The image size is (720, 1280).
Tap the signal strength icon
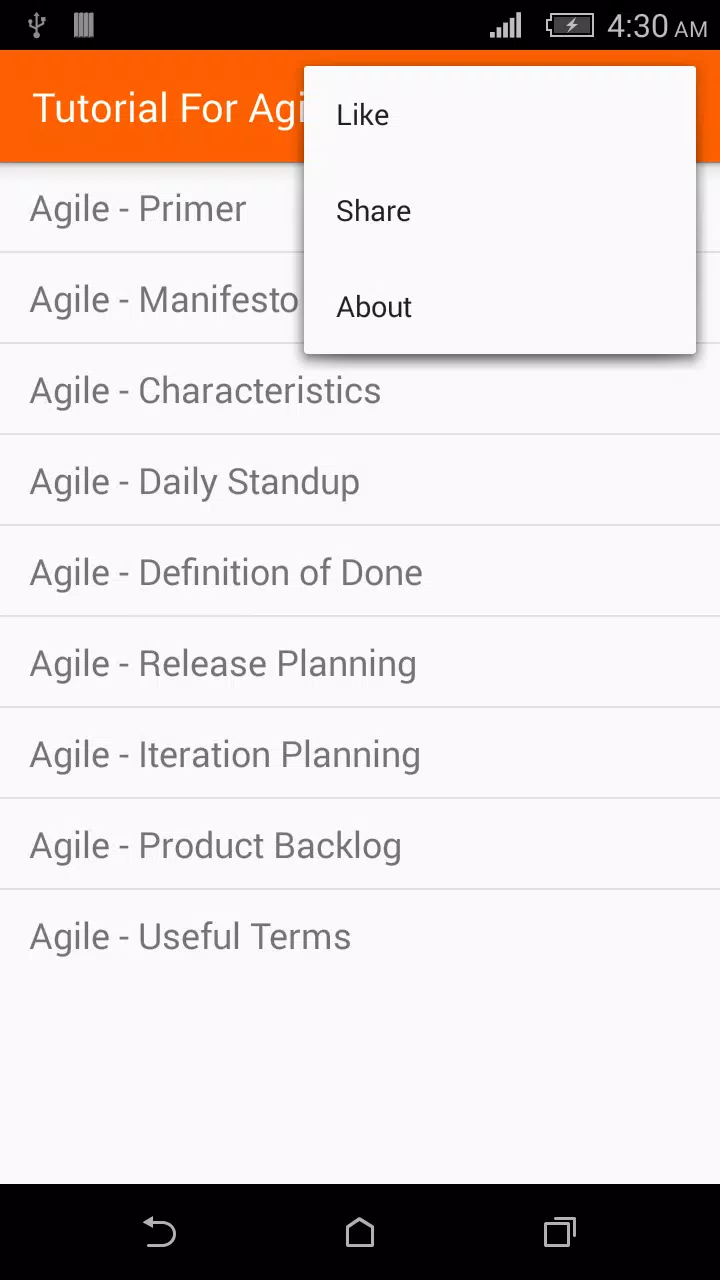click(506, 26)
